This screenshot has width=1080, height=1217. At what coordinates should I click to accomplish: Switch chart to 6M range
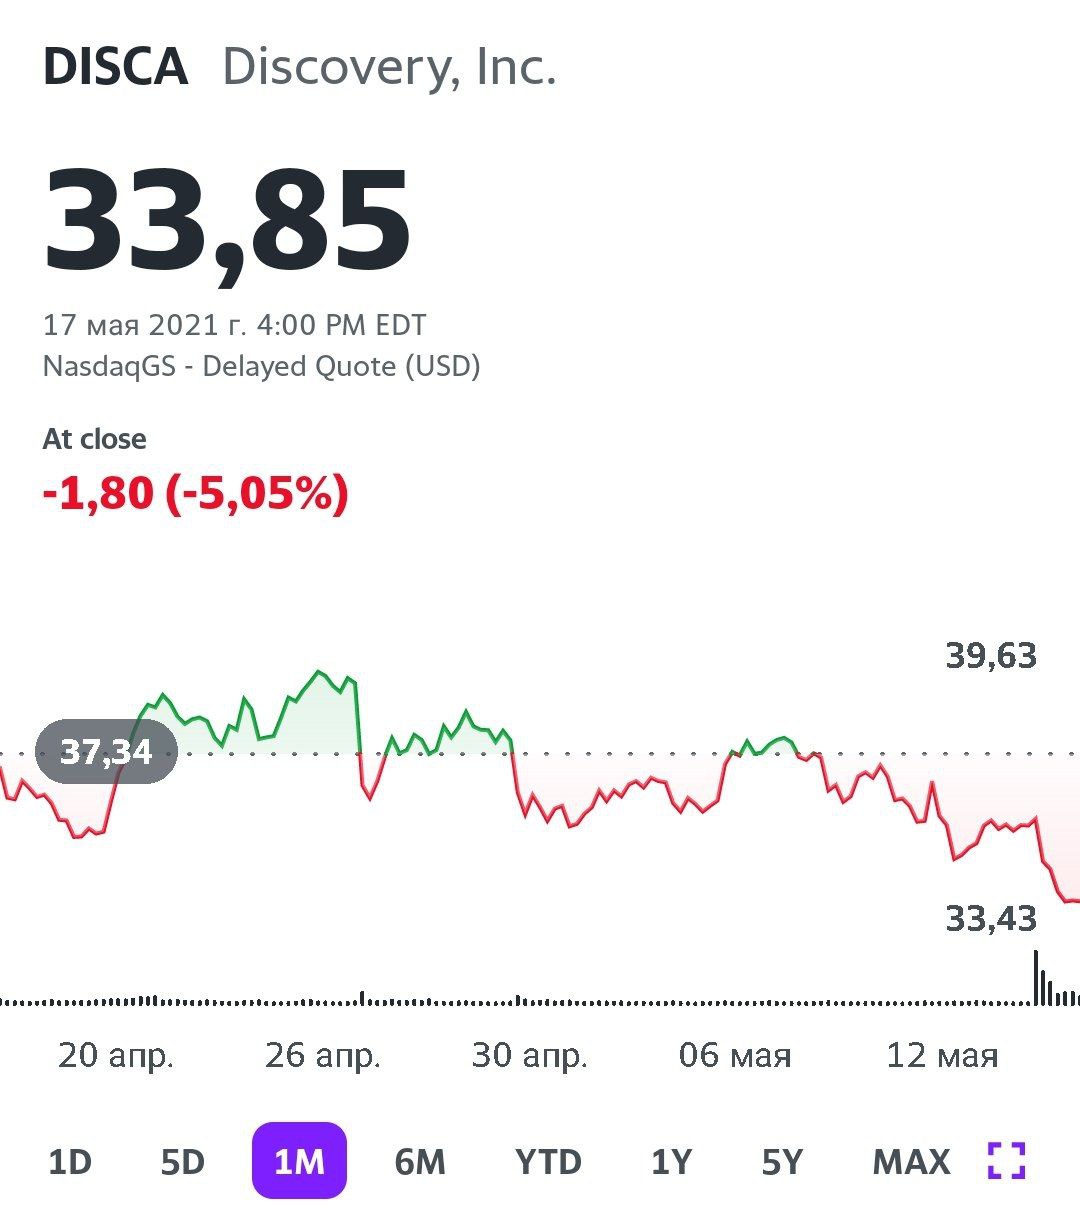tap(420, 1162)
